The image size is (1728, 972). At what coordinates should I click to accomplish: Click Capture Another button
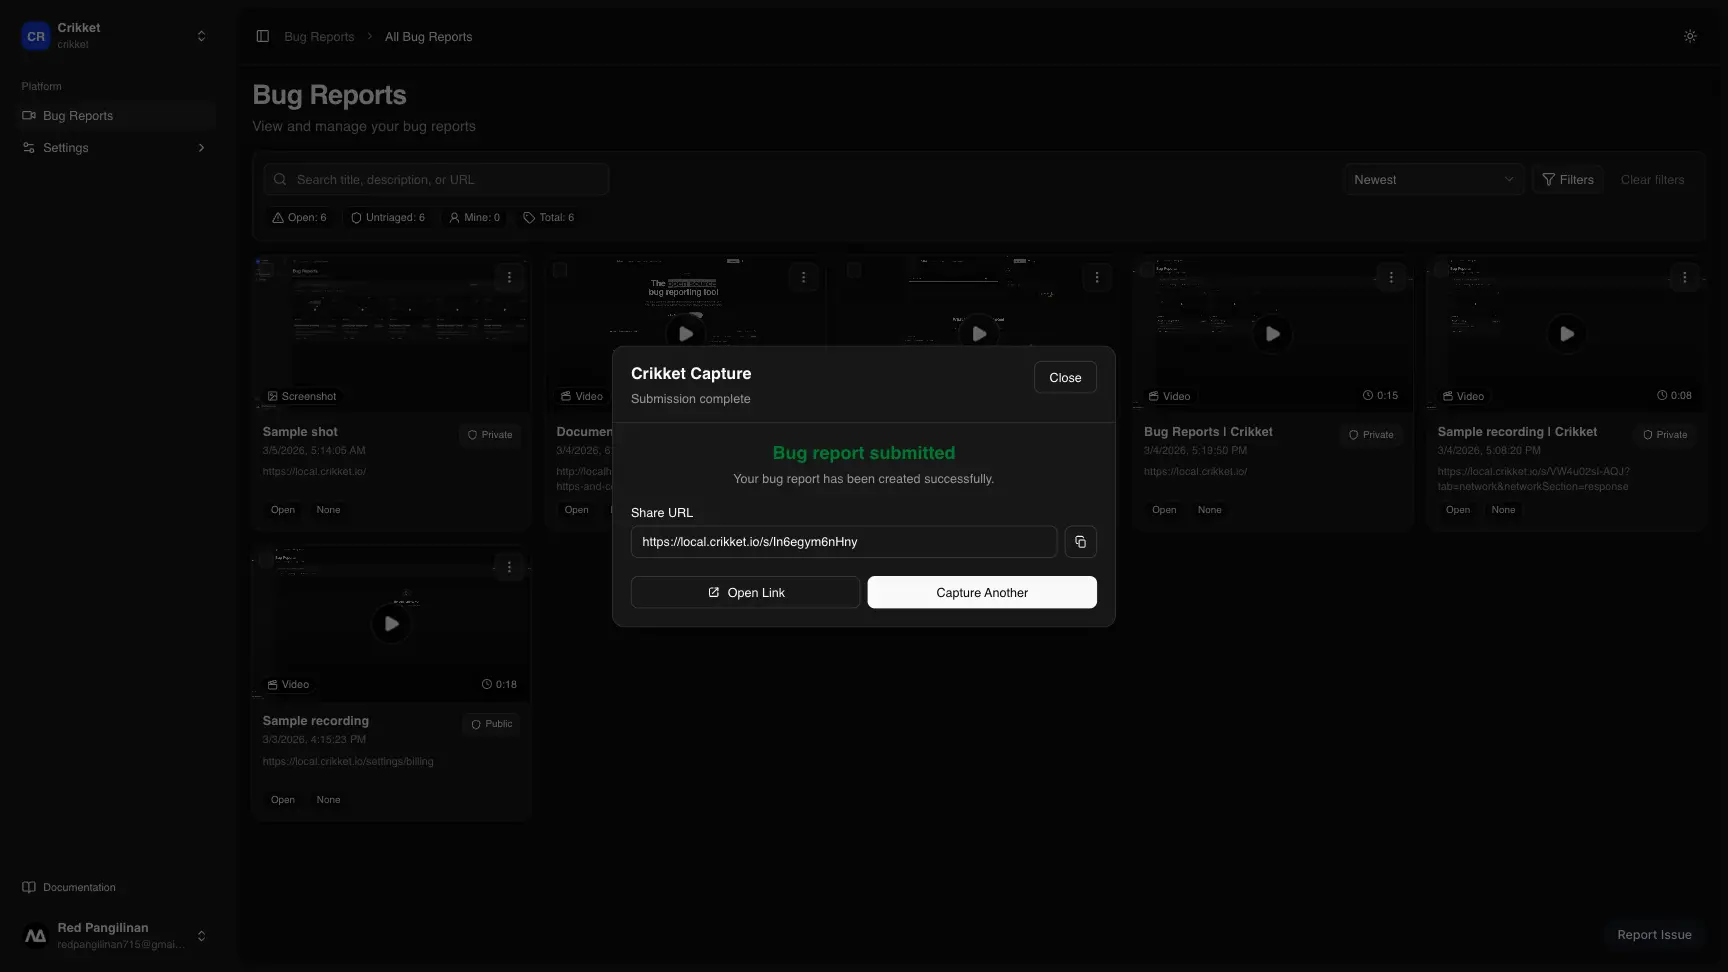[982, 592]
